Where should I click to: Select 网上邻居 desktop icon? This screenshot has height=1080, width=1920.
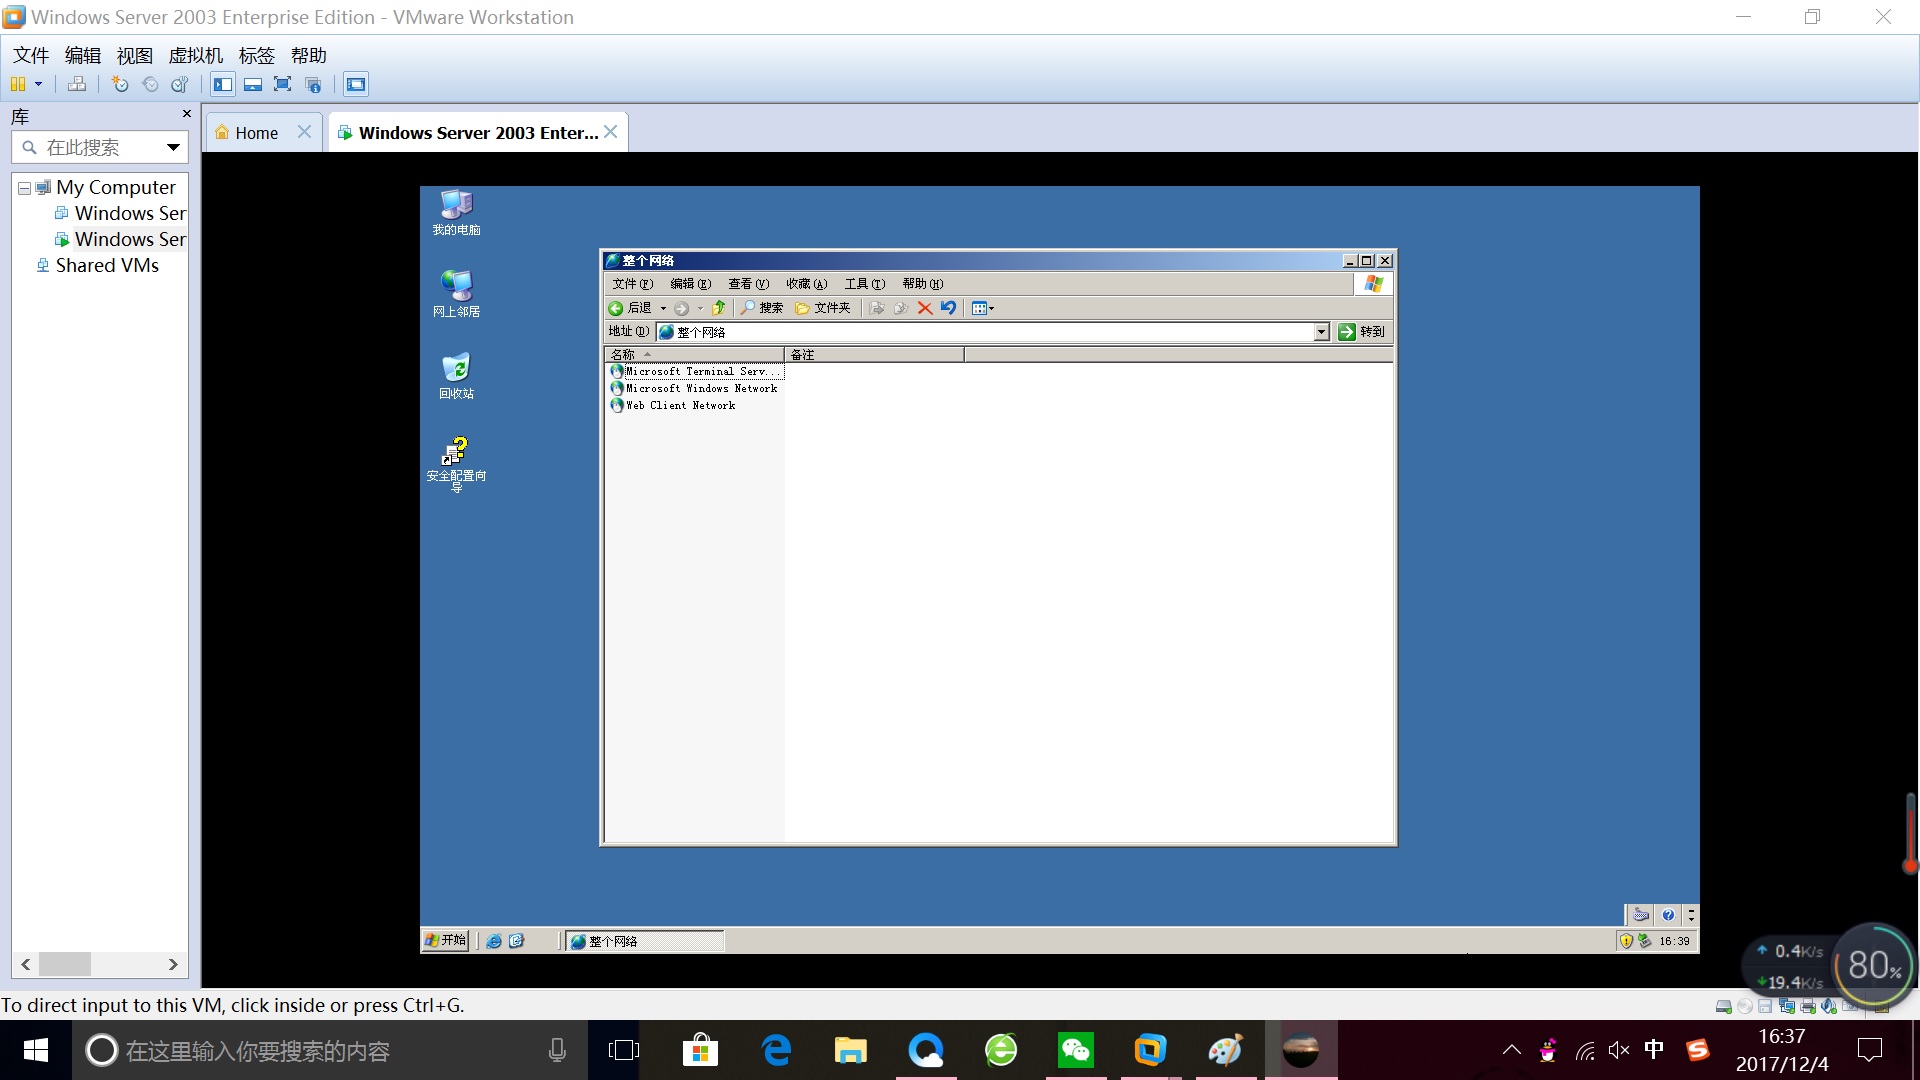pyautogui.click(x=456, y=294)
